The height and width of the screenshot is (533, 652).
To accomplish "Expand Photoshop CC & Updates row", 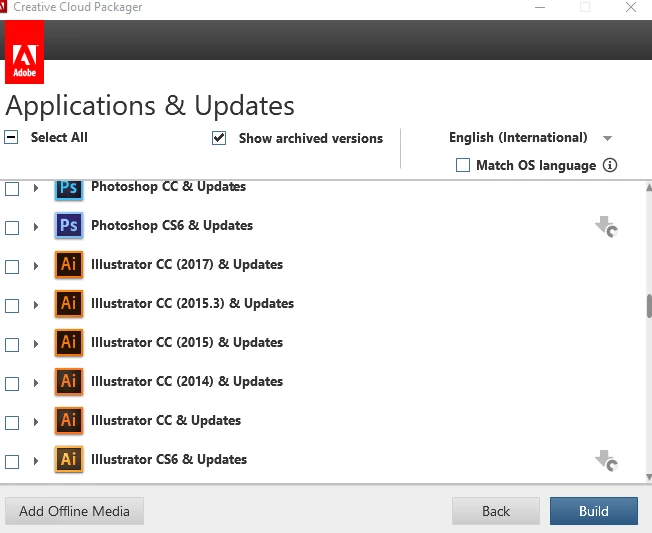I will (36, 188).
